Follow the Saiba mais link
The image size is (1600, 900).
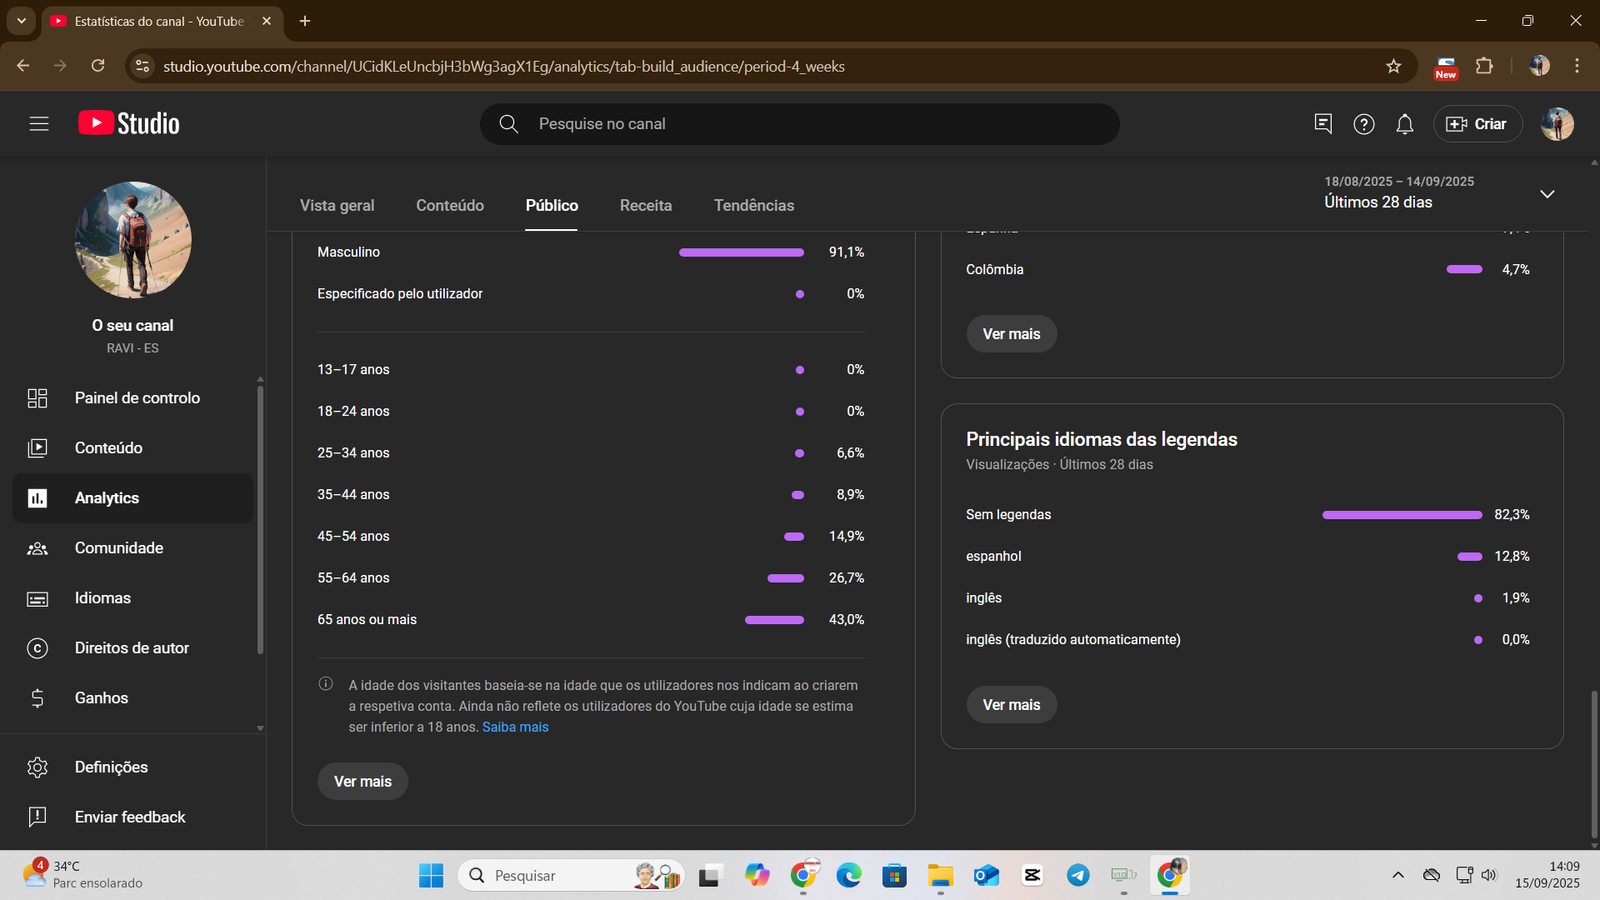click(515, 727)
